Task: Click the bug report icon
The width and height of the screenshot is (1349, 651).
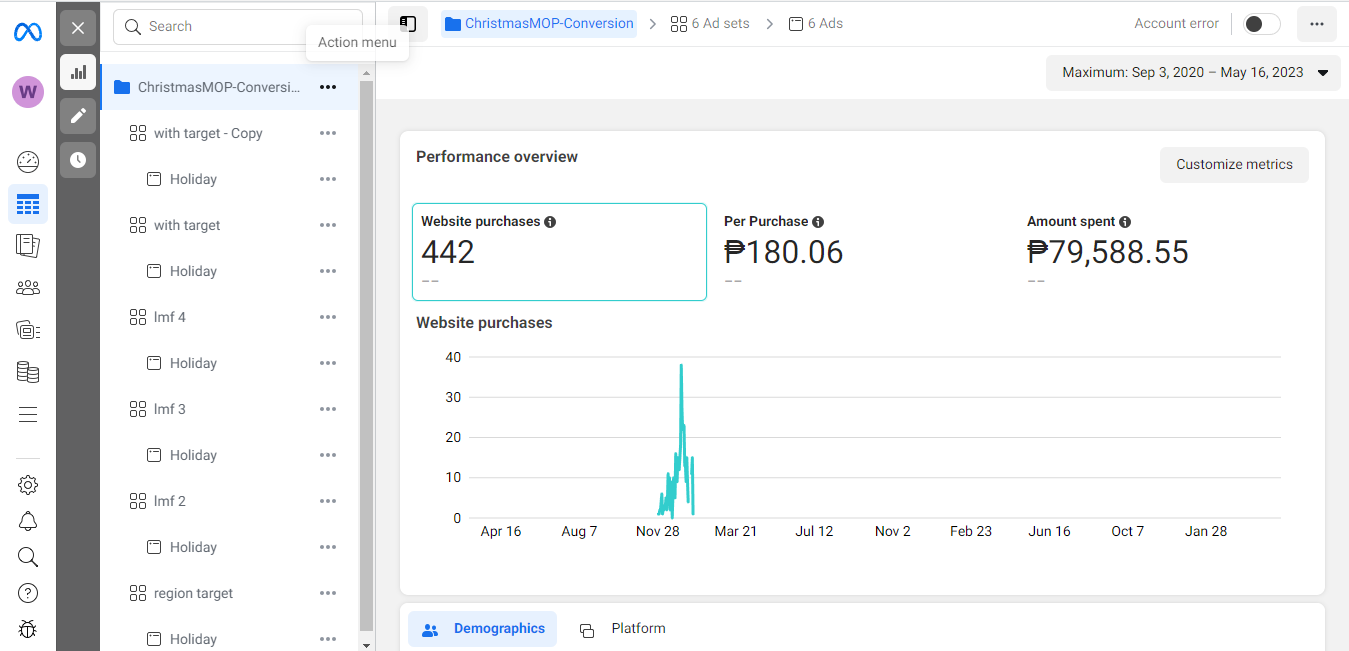Action: pyautogui.click(x=28, y=629)
